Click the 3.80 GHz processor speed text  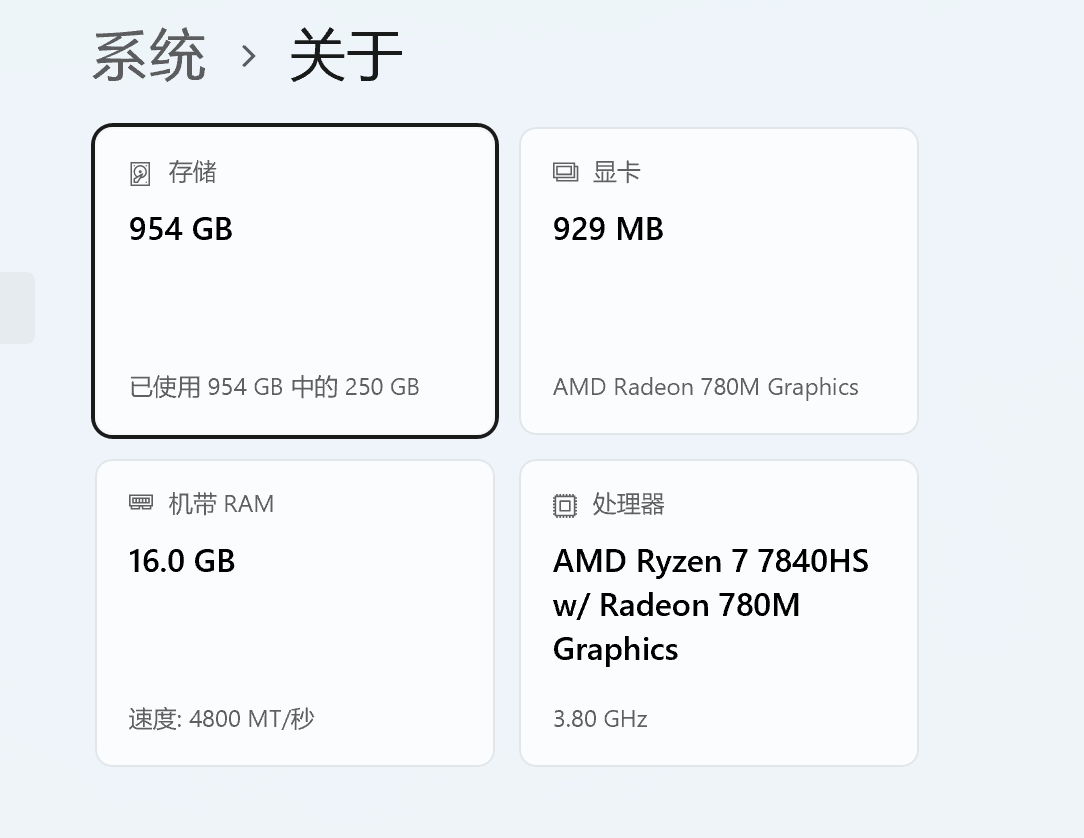600,719
